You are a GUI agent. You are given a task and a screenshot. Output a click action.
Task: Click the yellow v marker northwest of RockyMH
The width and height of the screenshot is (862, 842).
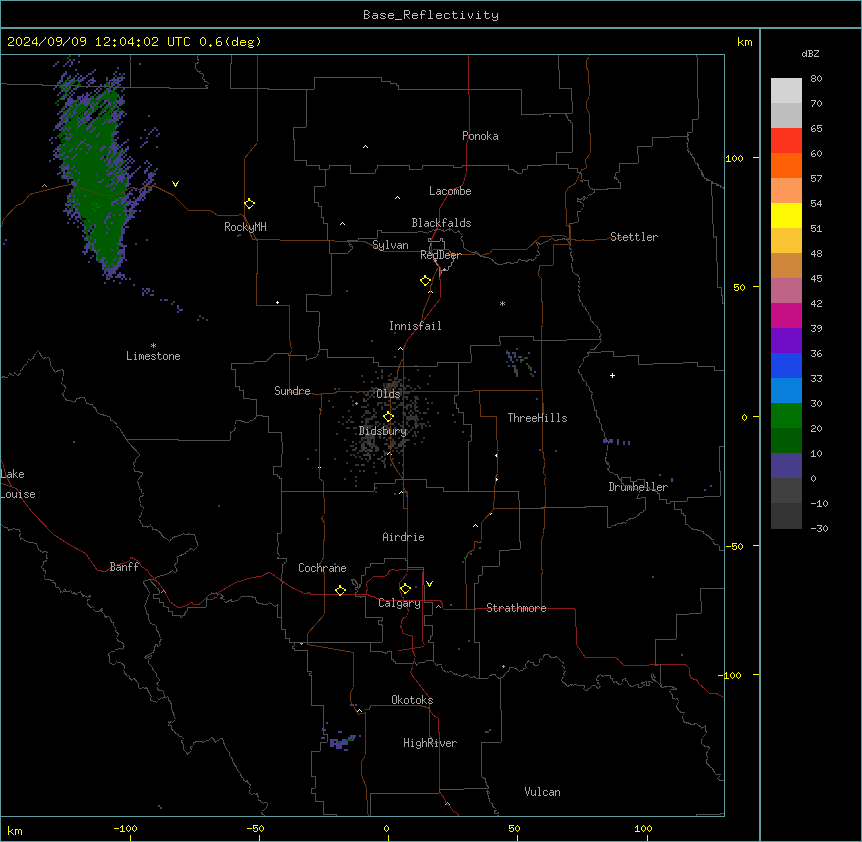(175, 184)
